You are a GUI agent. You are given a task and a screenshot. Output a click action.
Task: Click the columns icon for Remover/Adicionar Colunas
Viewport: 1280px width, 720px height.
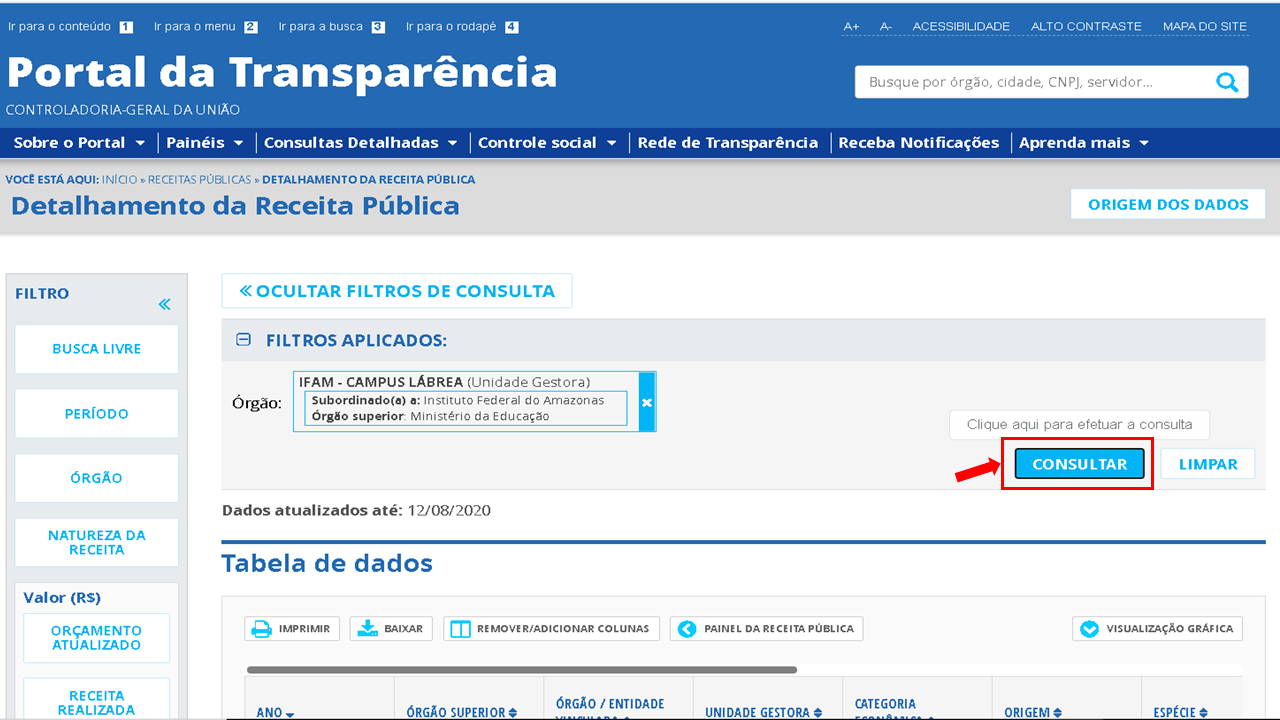(460, 629)
